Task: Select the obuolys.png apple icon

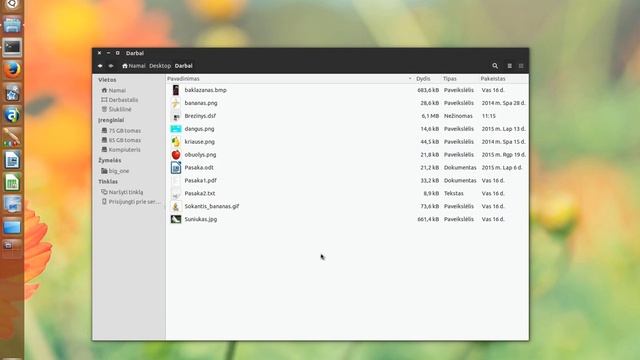Action: click(x=176, y=155)
